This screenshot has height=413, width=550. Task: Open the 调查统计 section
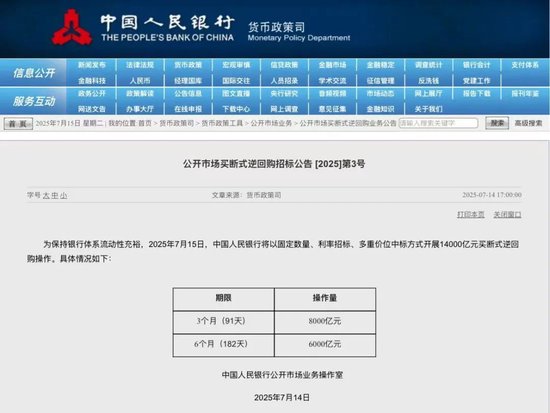tap(429, 65)
